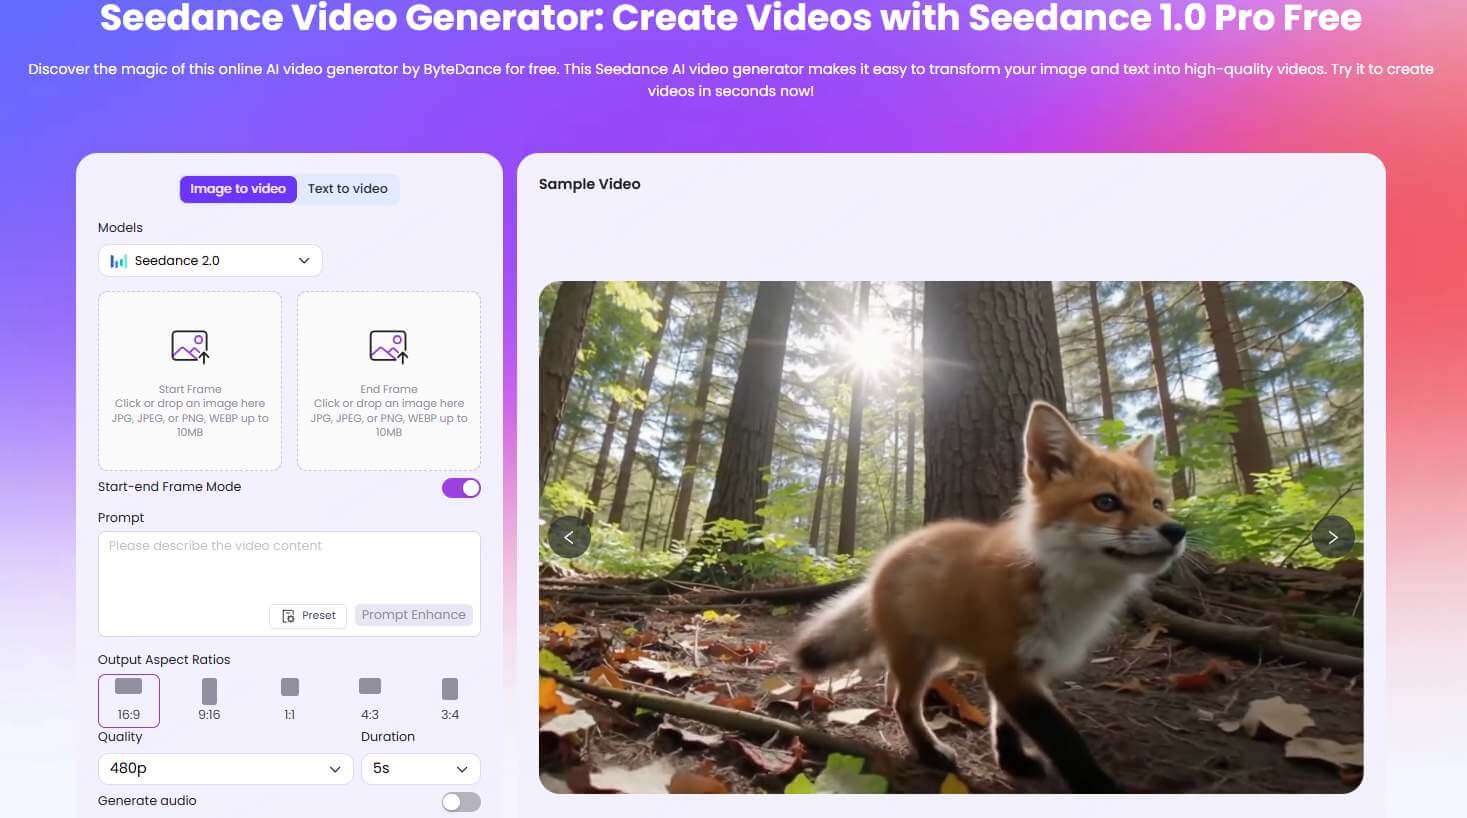The width and height of the screenshot is (1467, 818).
Task: Select the 9:16 aspect ratio option
Action: click(x=209, y=686)
